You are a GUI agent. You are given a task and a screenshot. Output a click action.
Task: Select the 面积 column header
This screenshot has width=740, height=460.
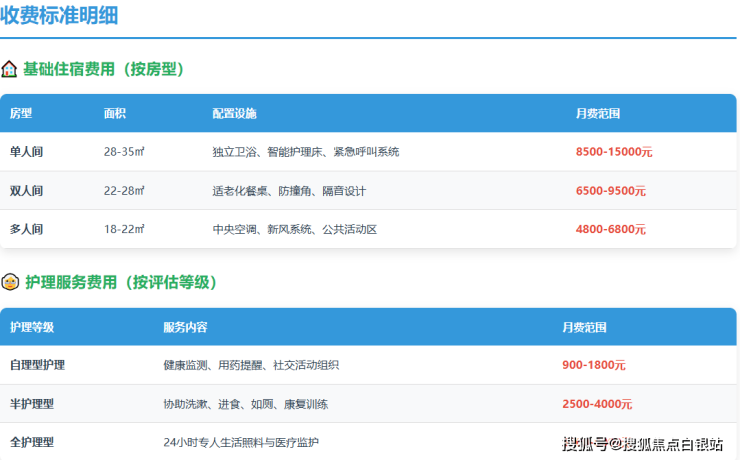tap(115, 113)
